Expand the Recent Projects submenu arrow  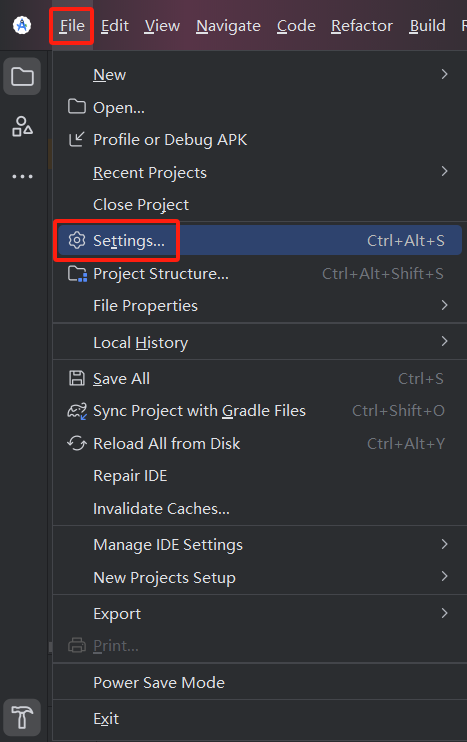point(444,171)
